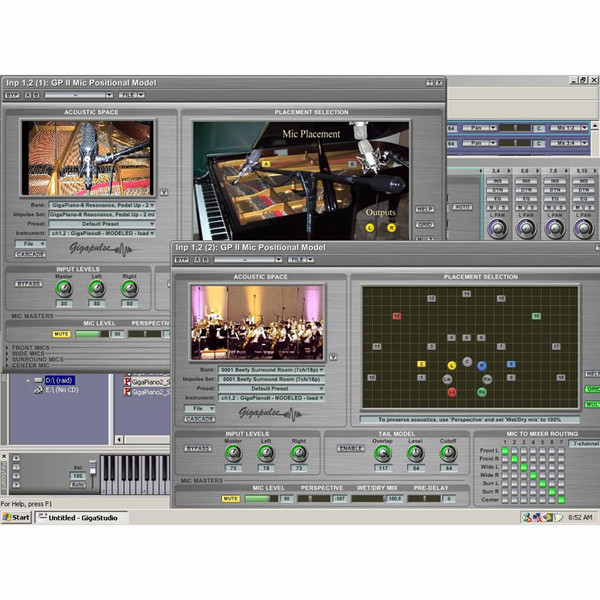Adjust the WET/DRY MIX slider

(x=367, y=499)
